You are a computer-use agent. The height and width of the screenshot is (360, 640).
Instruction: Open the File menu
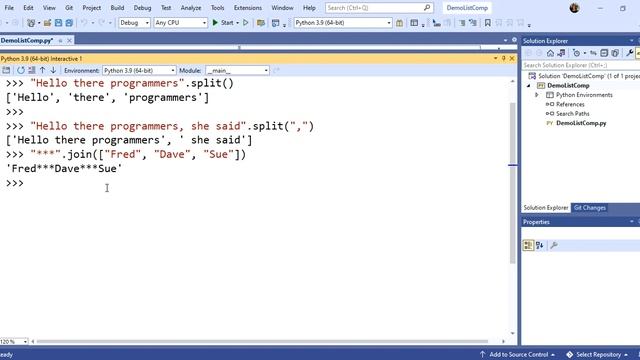point(9,8)
